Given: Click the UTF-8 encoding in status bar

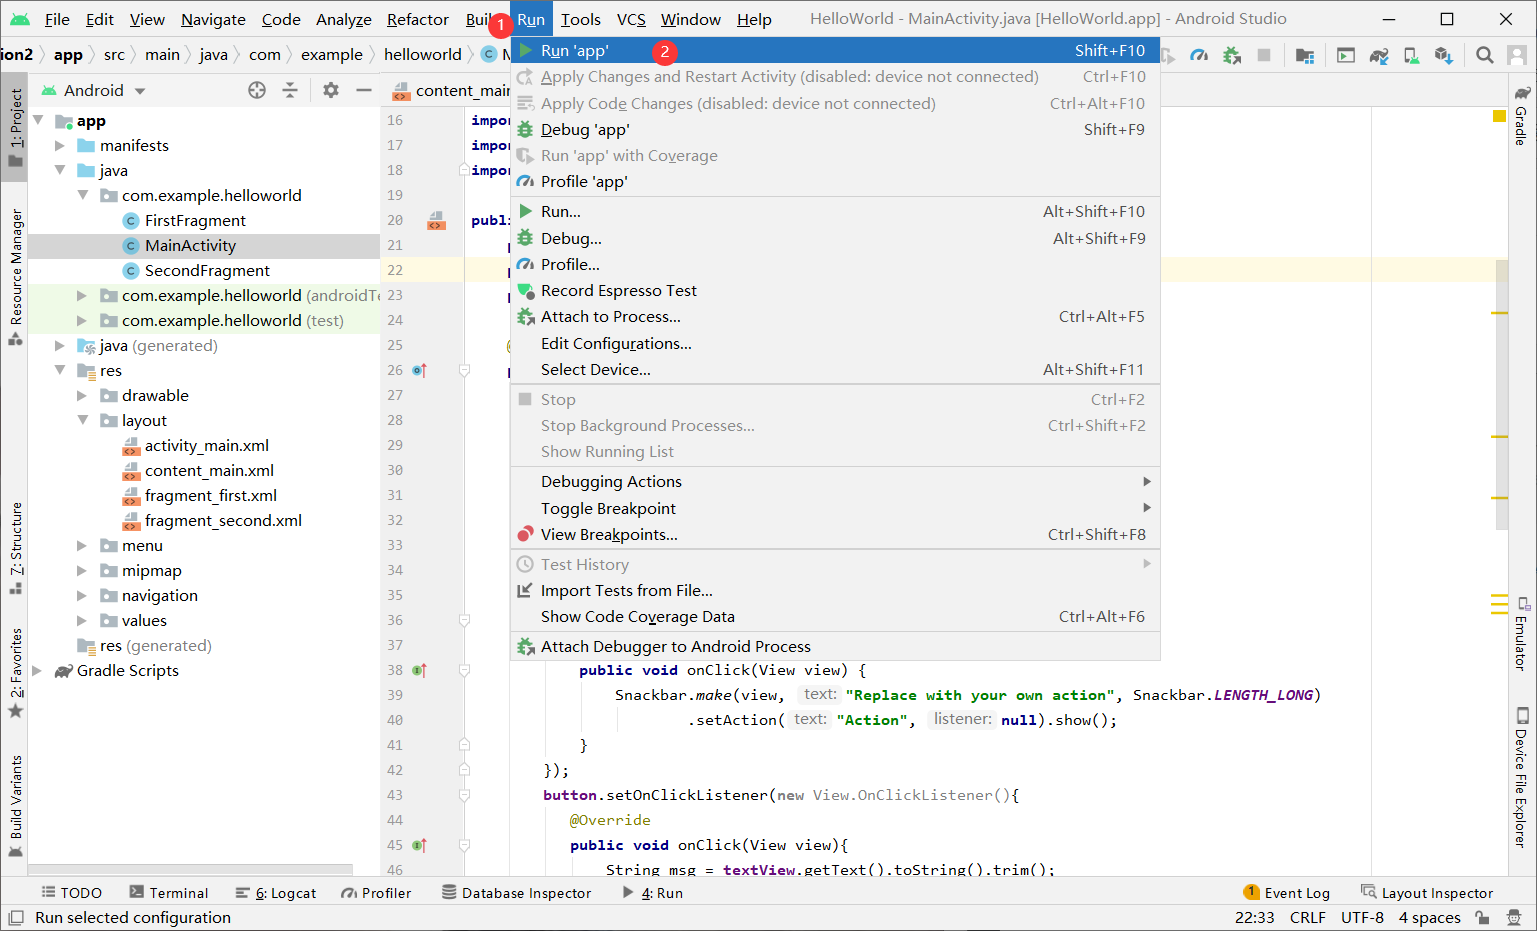Looking at the screenshot, I should [x=1362, y=917].
